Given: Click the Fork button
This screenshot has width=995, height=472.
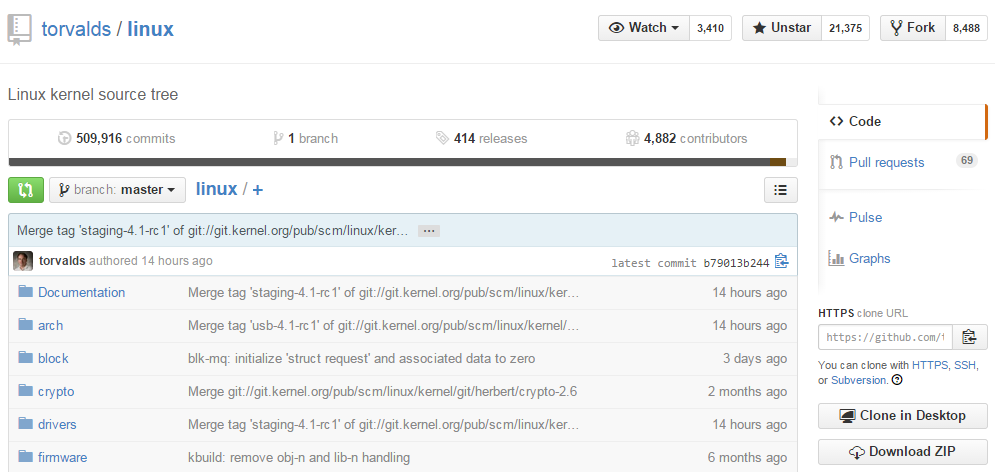Looking at the screenshot, I should coord(913,28).
